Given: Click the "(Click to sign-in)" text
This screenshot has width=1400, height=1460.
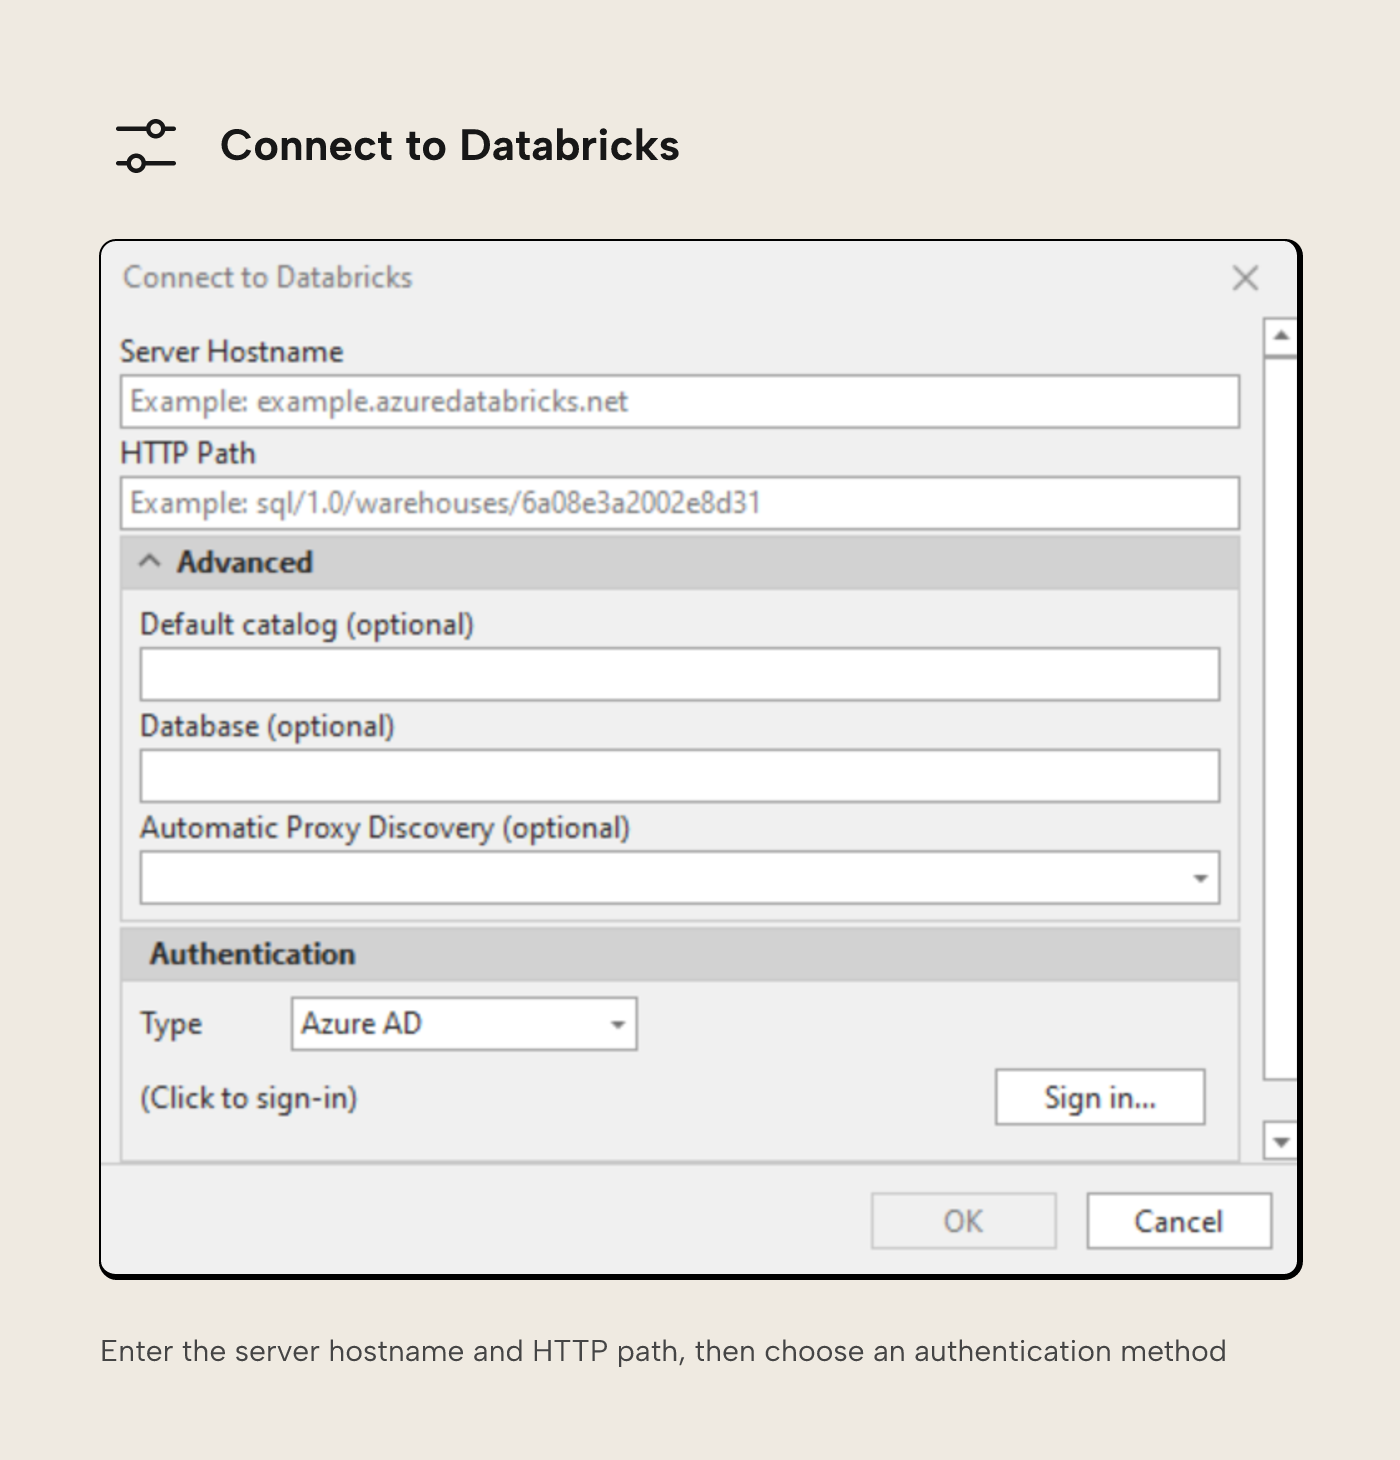Looking at the screenshot, I should (x=249, y=1098).
